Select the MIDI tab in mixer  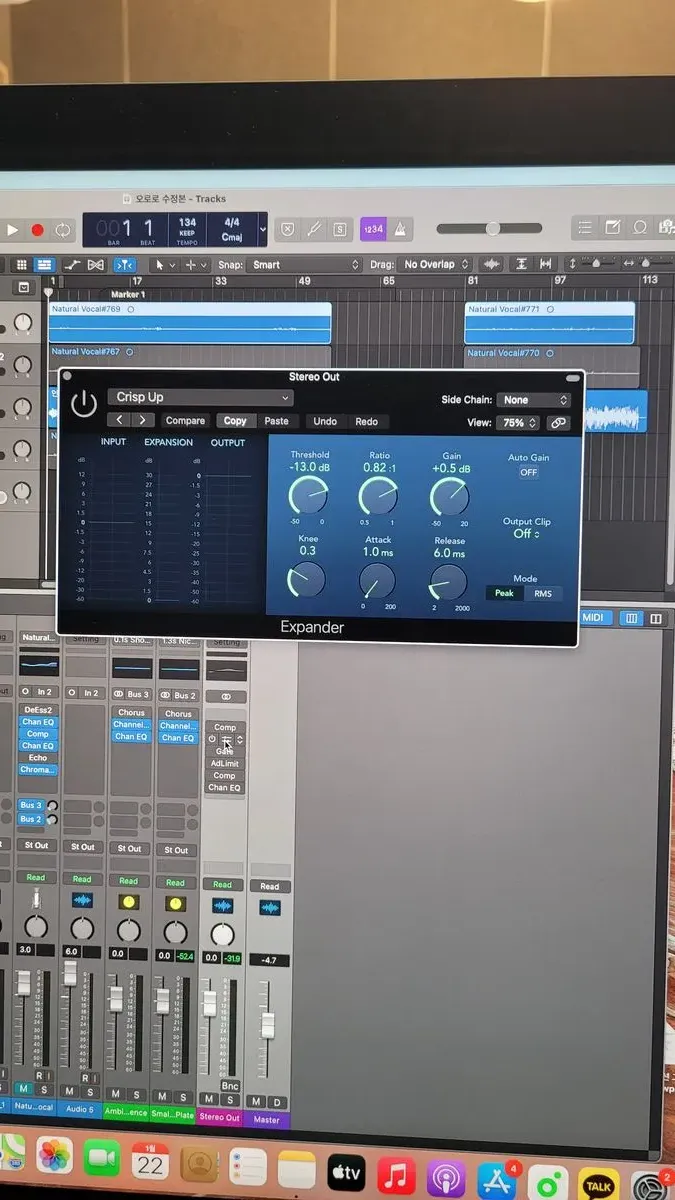[x=593, y=618]
